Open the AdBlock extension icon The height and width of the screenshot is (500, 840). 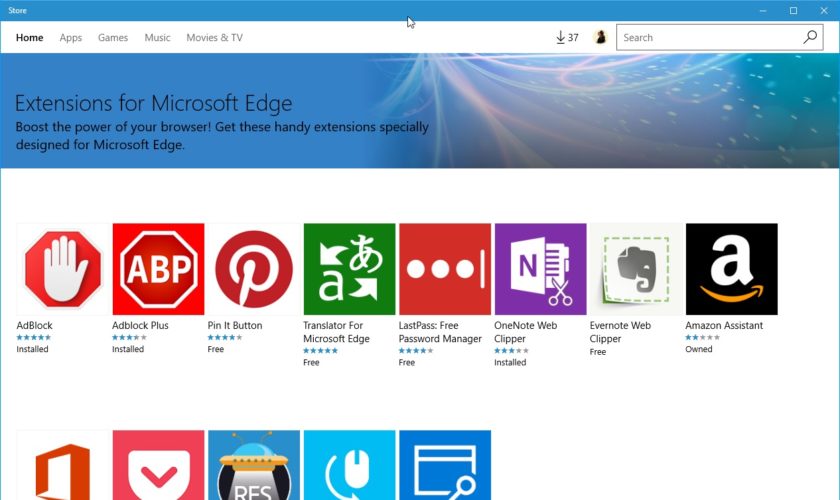click(x=62, y=269)
